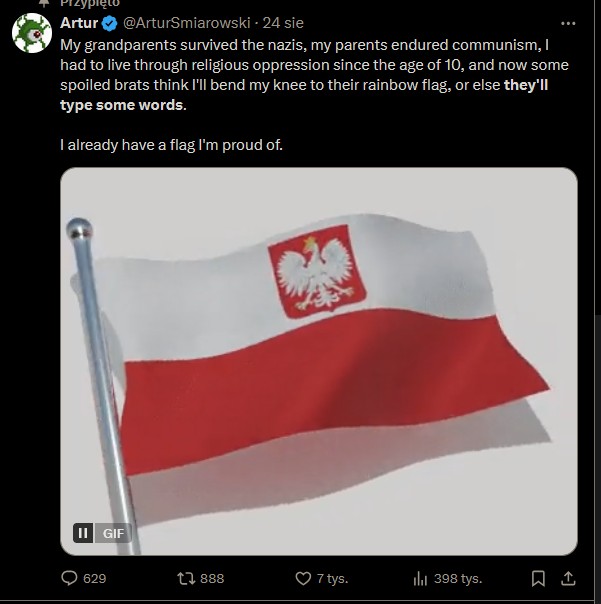Image resolution: width=601 pixels, height=604 pixels.
Task: Click the 888 reposts count
Action: [212, 579]
